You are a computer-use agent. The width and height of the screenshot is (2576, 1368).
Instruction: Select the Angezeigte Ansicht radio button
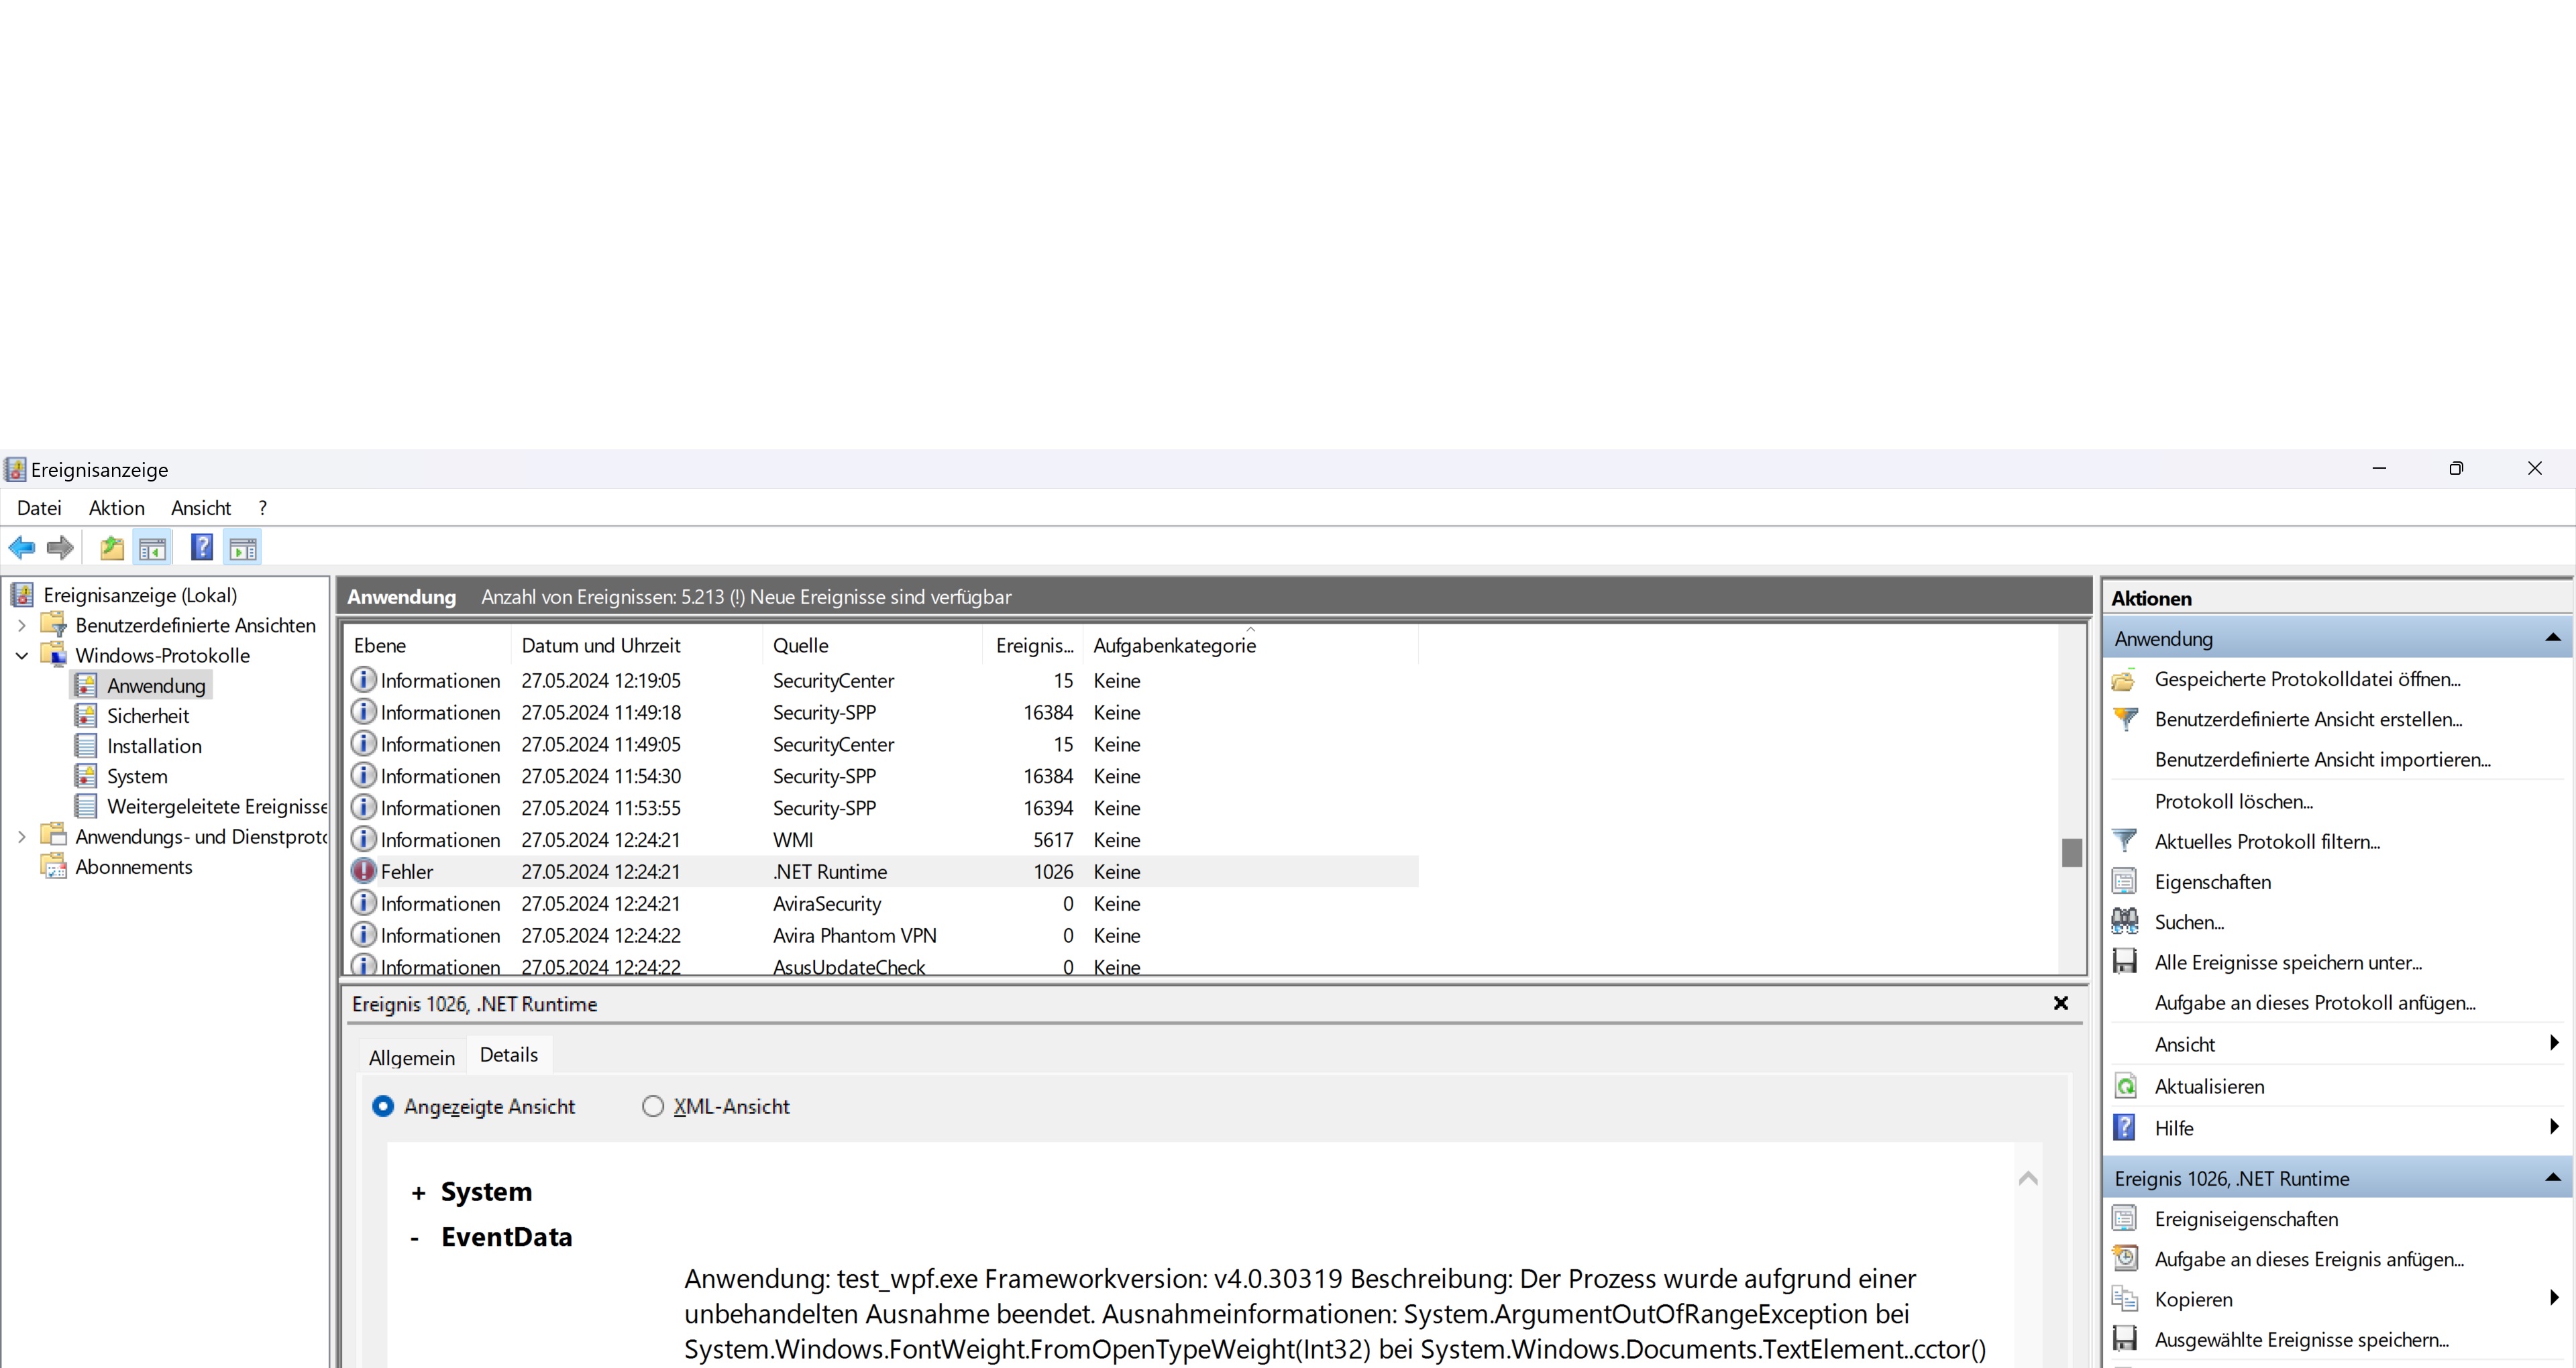coord(383,1106)
